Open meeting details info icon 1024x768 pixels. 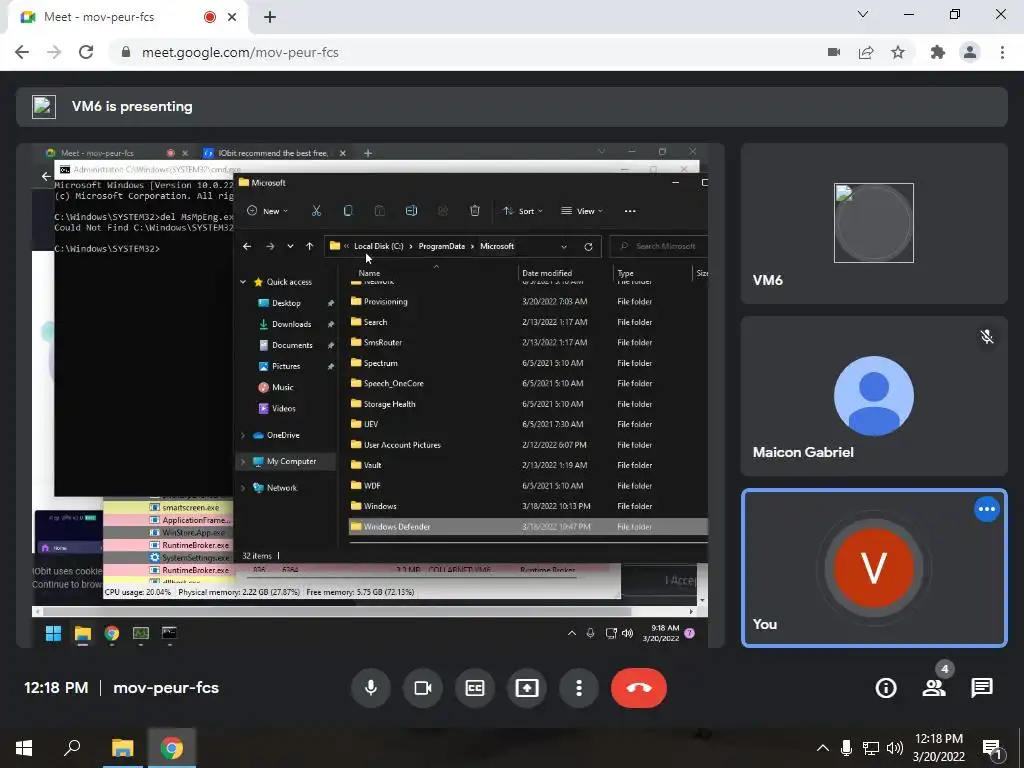coord(886,688)
